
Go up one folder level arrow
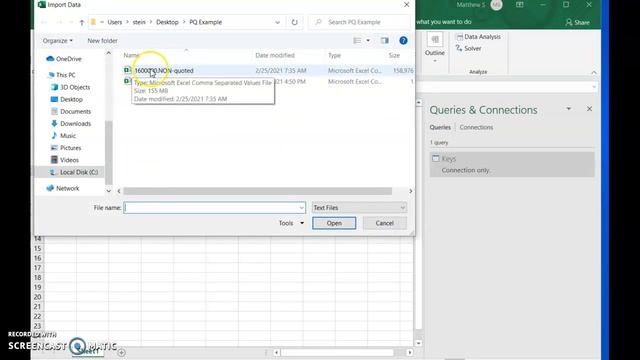pos(82,22)
